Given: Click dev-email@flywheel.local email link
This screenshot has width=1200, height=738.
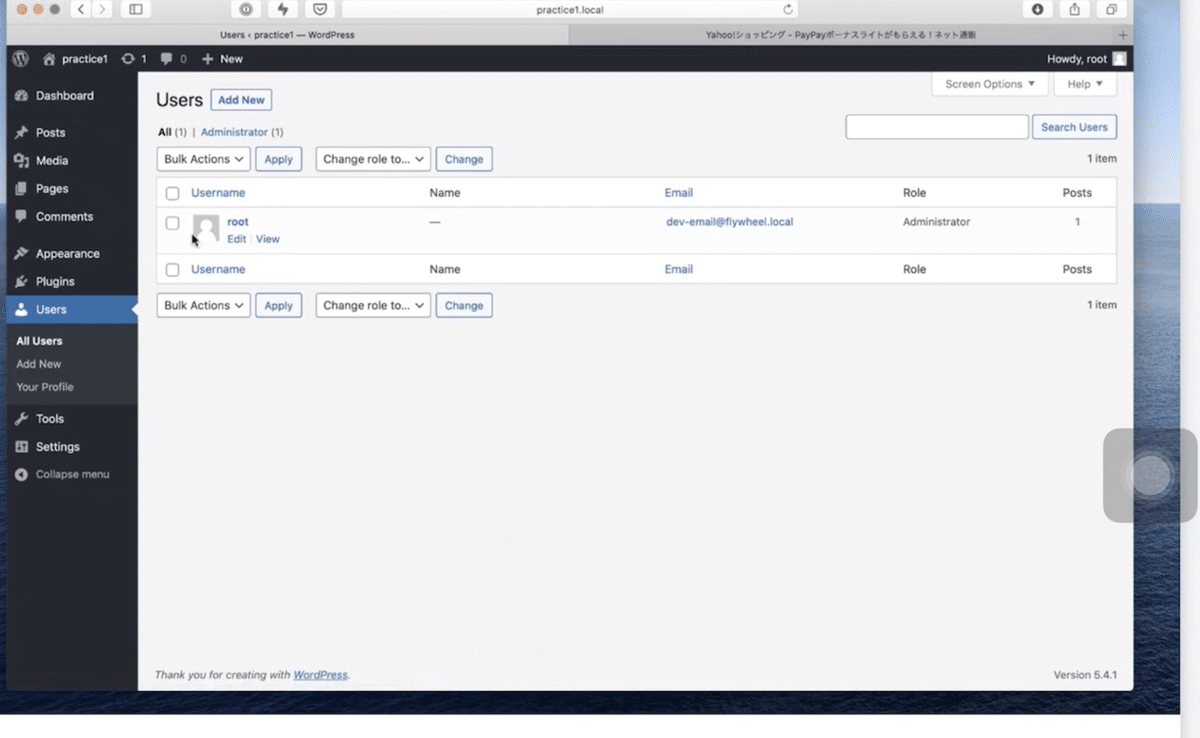Looking at the screenshot, I should point(730,222).
